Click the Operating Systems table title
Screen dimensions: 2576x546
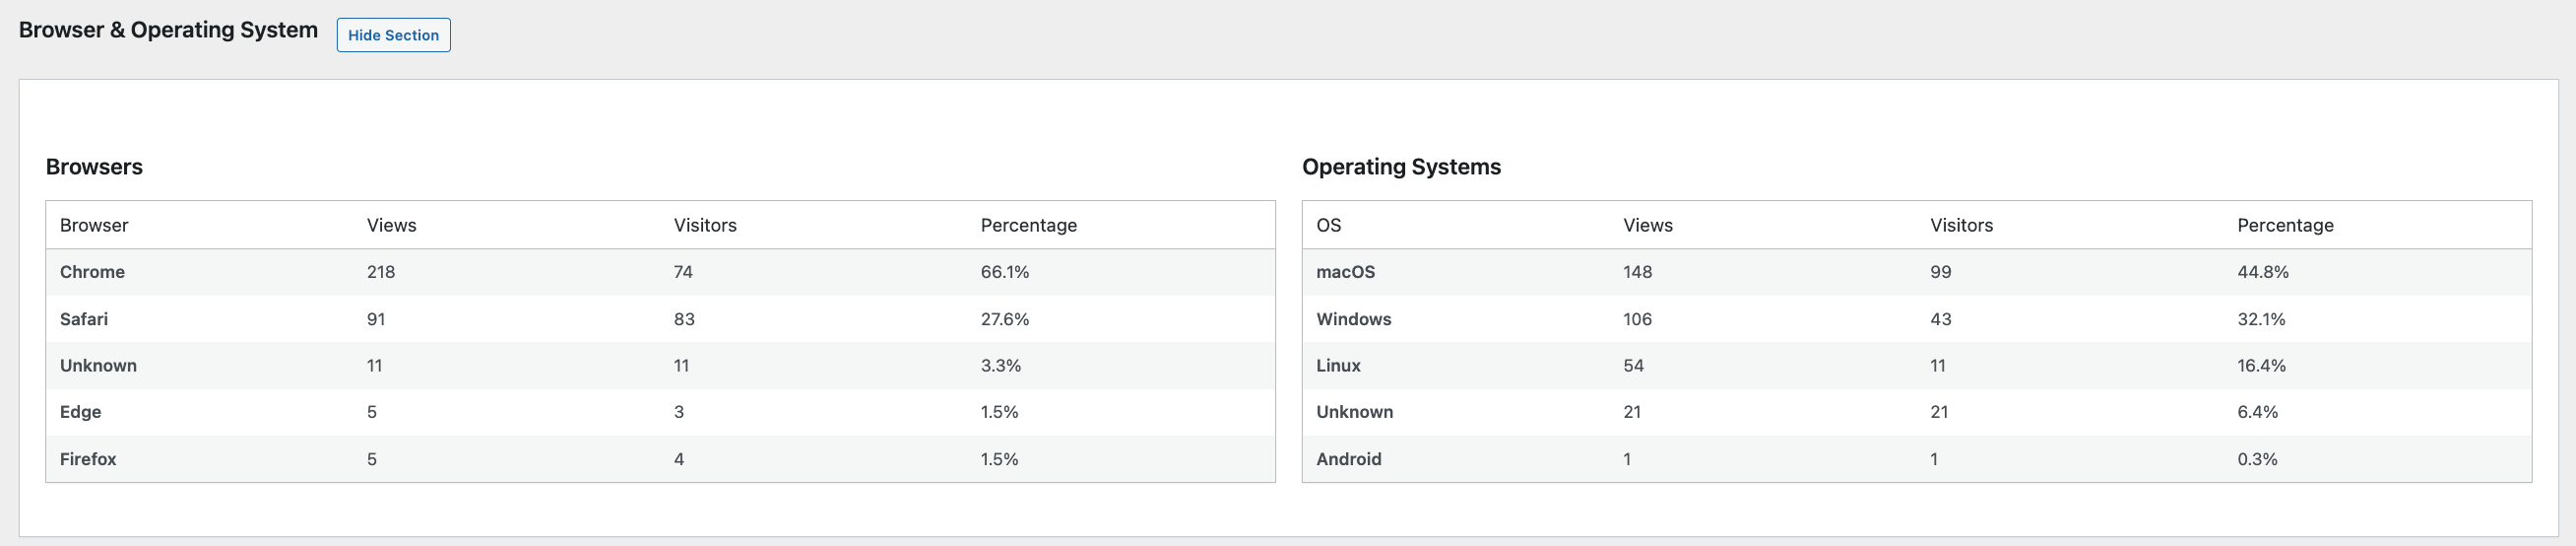click(1401, 167)
